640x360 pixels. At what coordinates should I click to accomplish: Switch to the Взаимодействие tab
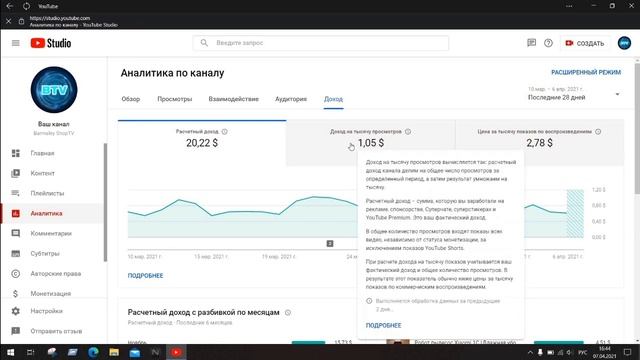point(233,99)
